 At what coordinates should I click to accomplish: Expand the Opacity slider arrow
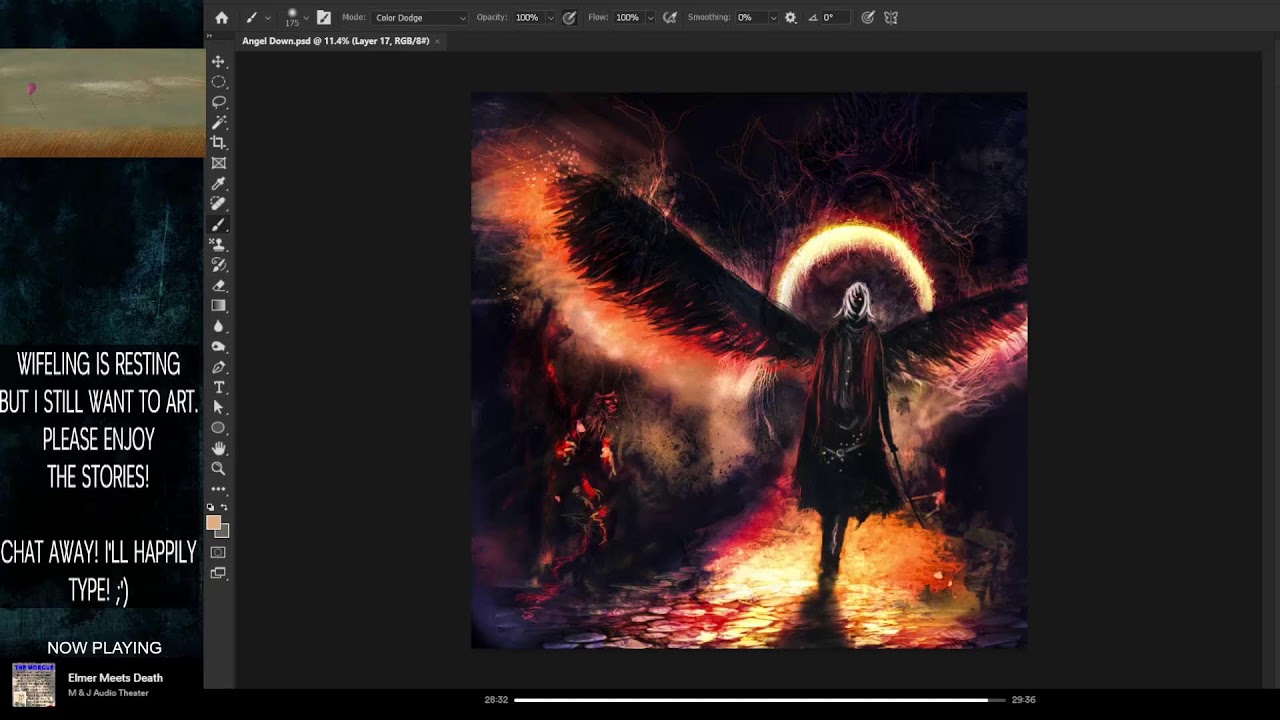pyautogui.click(x=550, y=18)
